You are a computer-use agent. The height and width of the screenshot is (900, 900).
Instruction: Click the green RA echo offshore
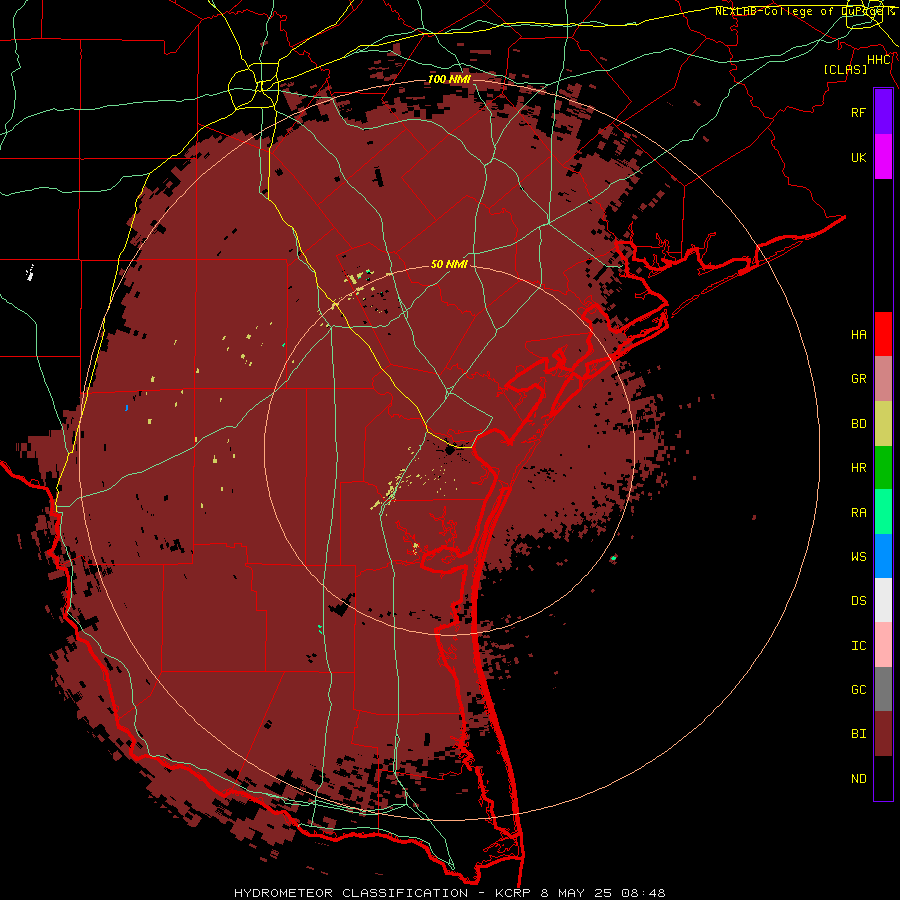click(614, 557)
